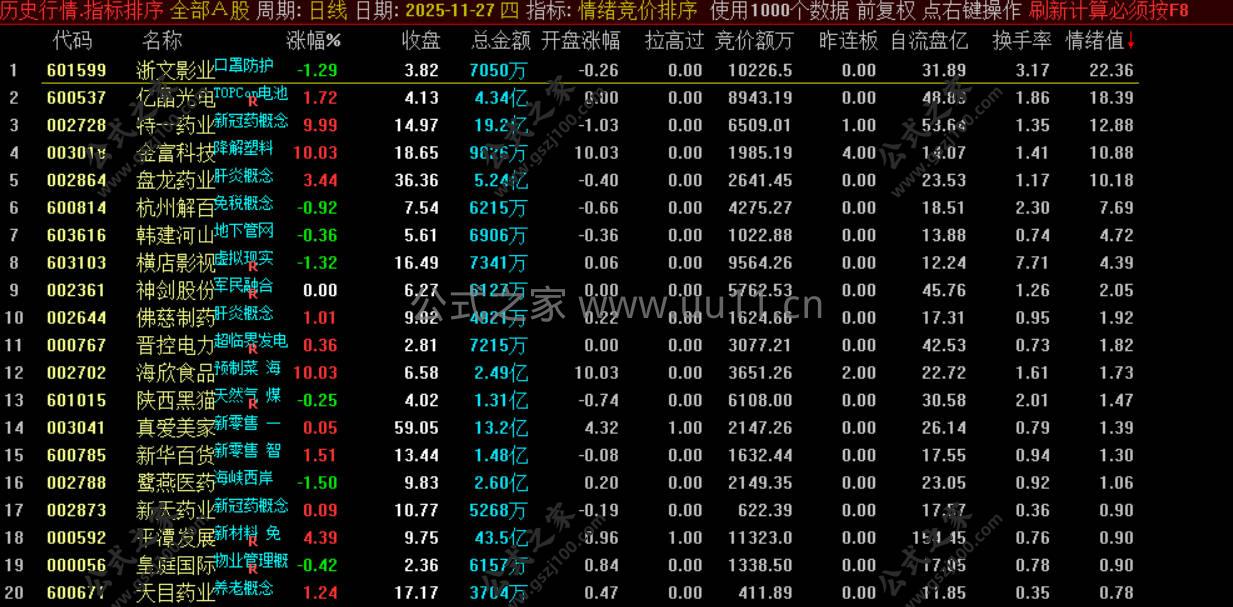
Task: Open the 天目药业 stock name
Action: (x=175, y=594)
